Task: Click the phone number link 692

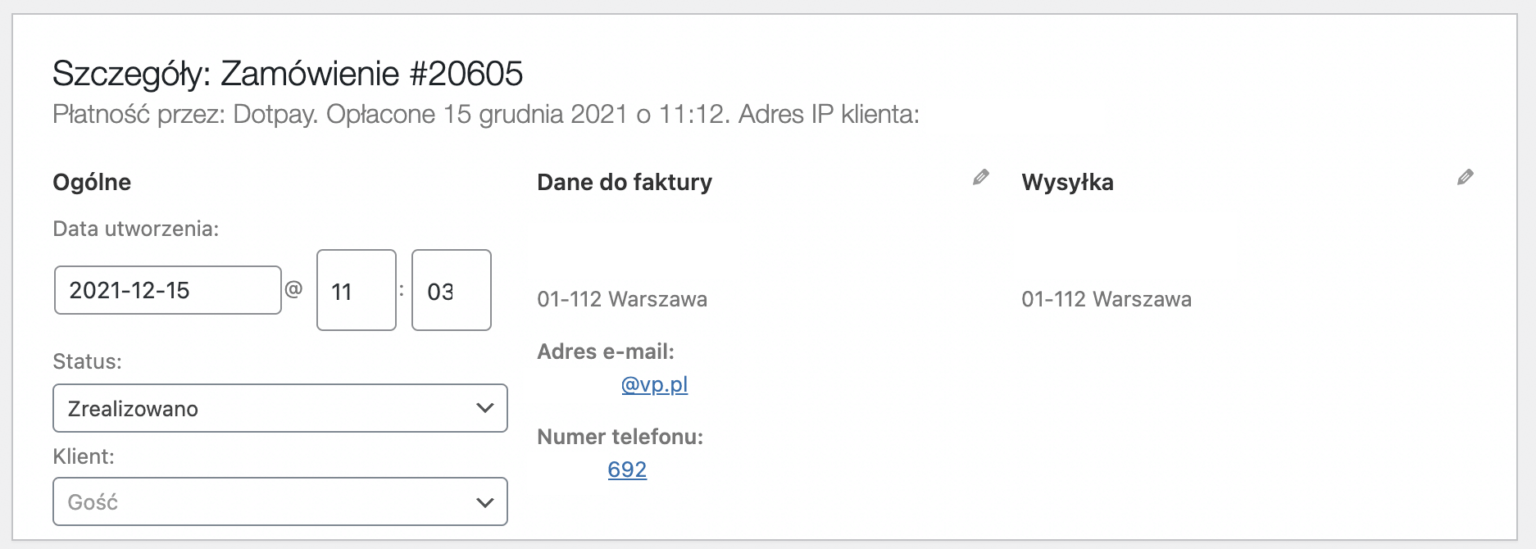Action: coord(627,470)
